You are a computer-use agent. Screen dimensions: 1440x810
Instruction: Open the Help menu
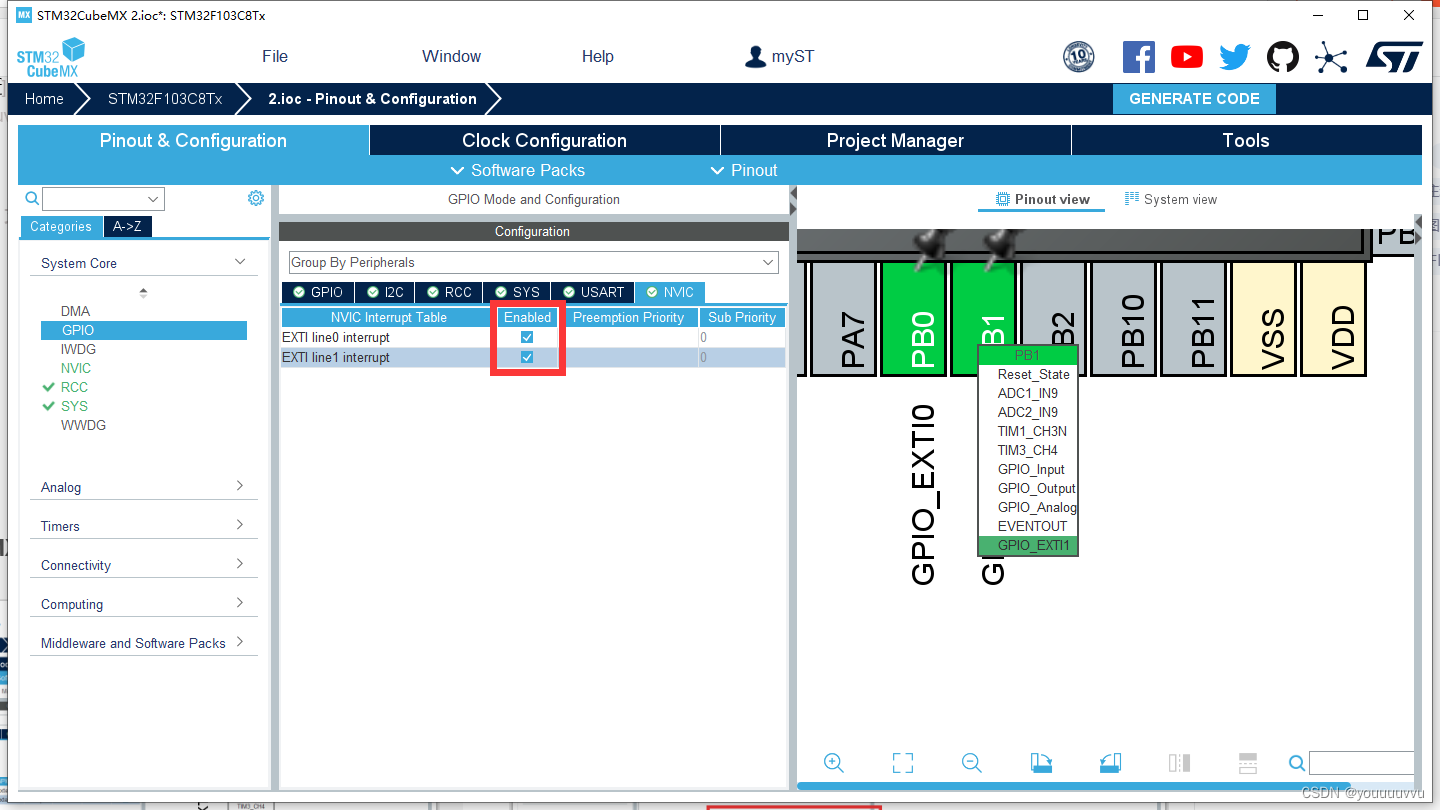pos(598,56)
